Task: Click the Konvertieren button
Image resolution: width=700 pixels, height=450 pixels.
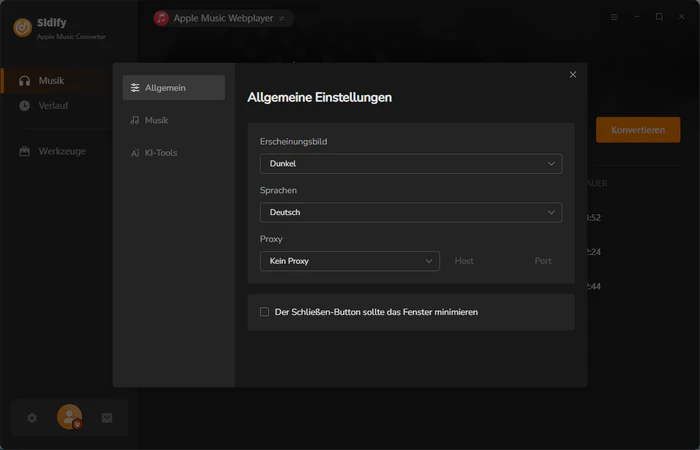Action: pos(637,130)
